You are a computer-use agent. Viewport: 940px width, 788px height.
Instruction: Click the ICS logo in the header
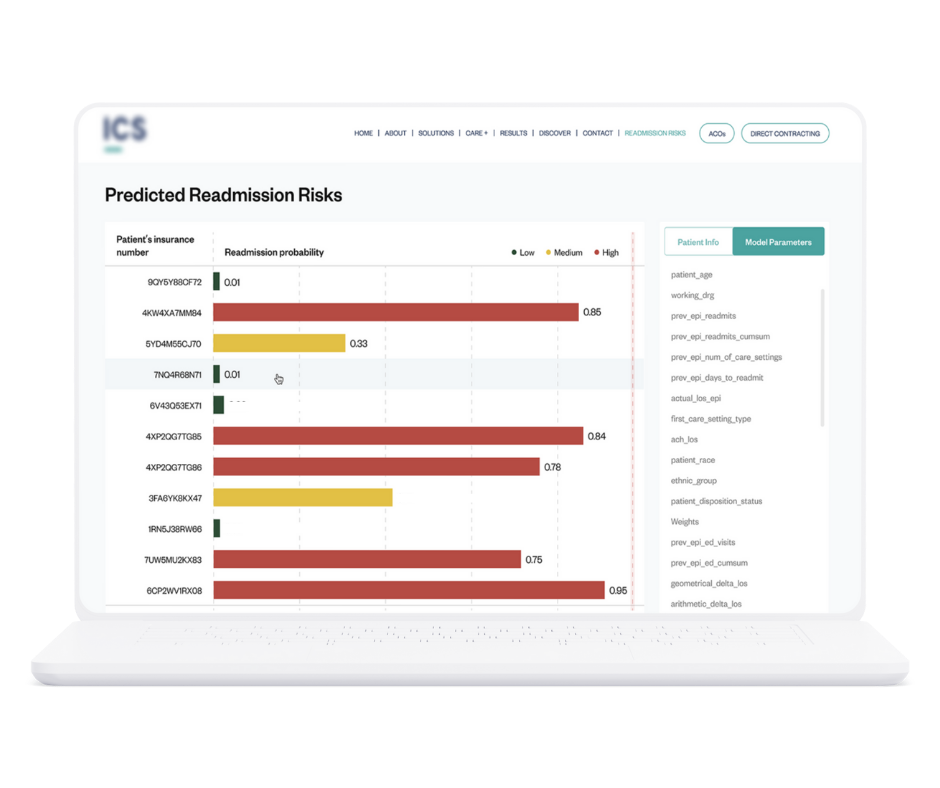124,130
